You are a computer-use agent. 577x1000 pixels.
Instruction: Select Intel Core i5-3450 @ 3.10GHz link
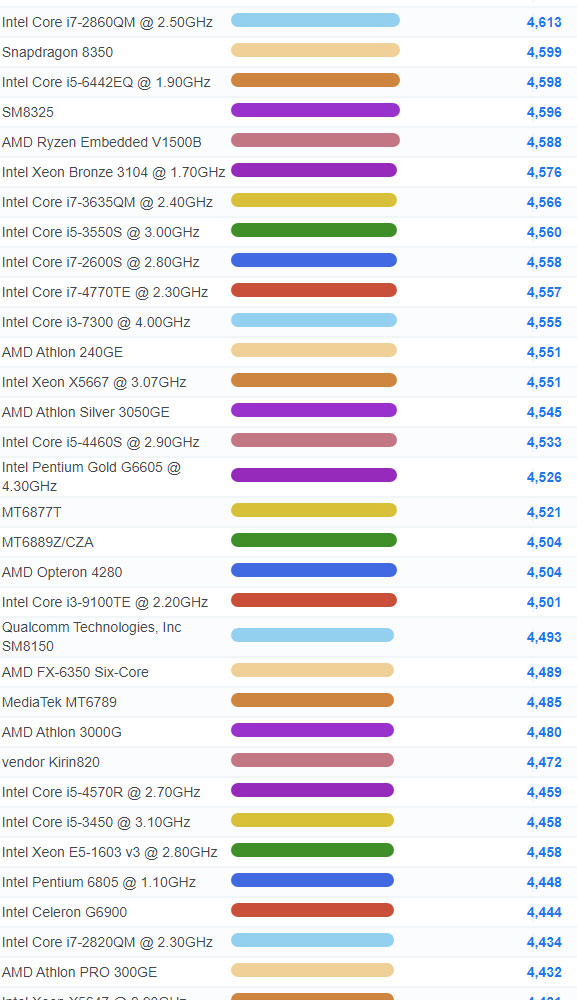96,822
